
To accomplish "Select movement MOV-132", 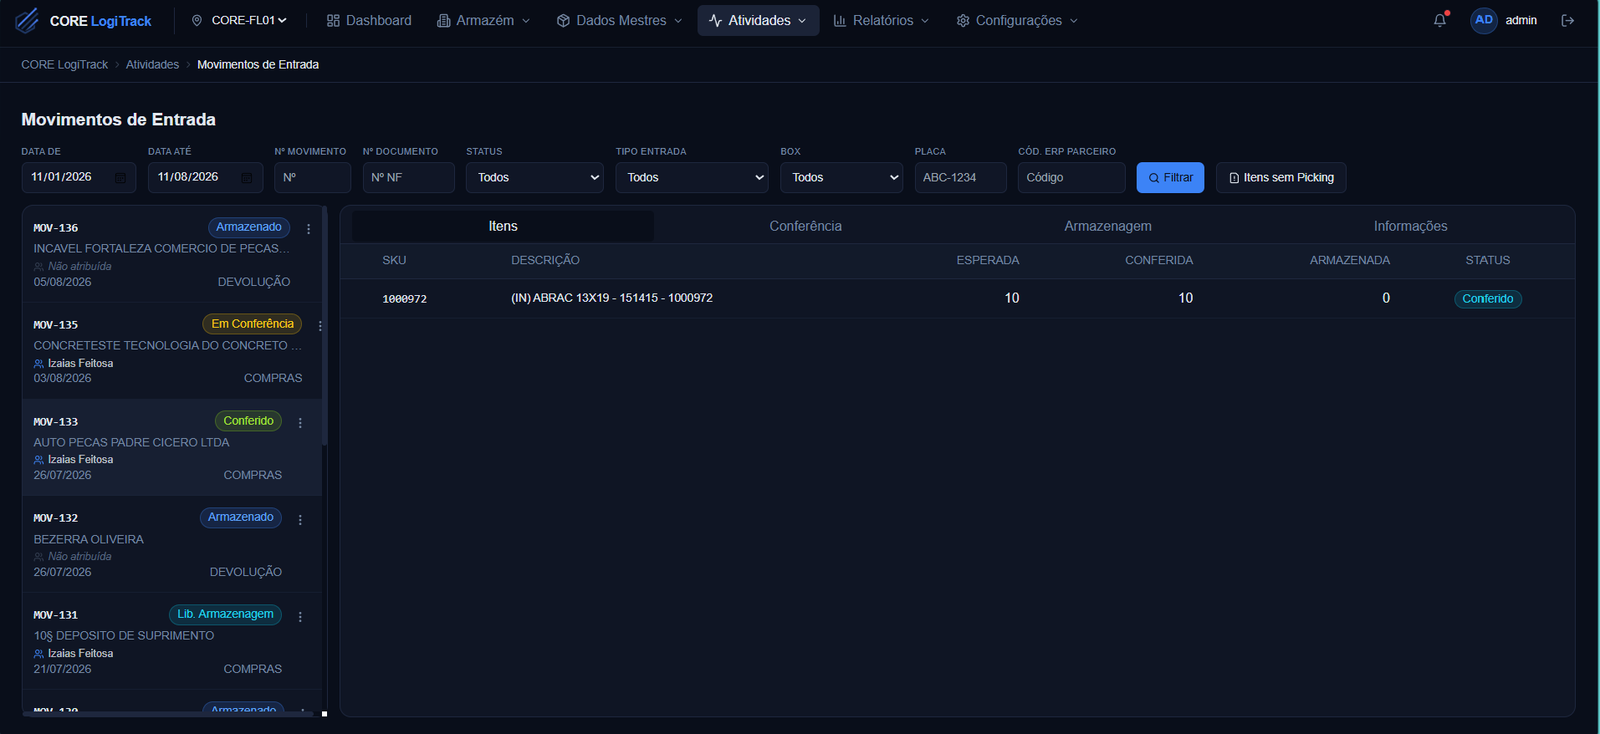I will pos(172,544).
